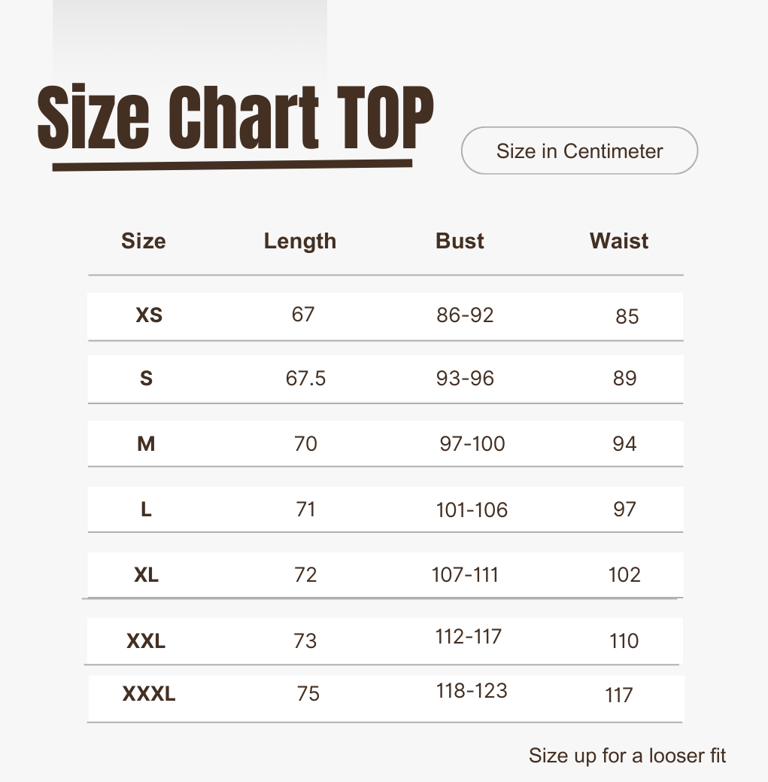This screenshot has width=768, height=782.
Task: Click the Size Chart TOP heading
Action: point(235,119)
